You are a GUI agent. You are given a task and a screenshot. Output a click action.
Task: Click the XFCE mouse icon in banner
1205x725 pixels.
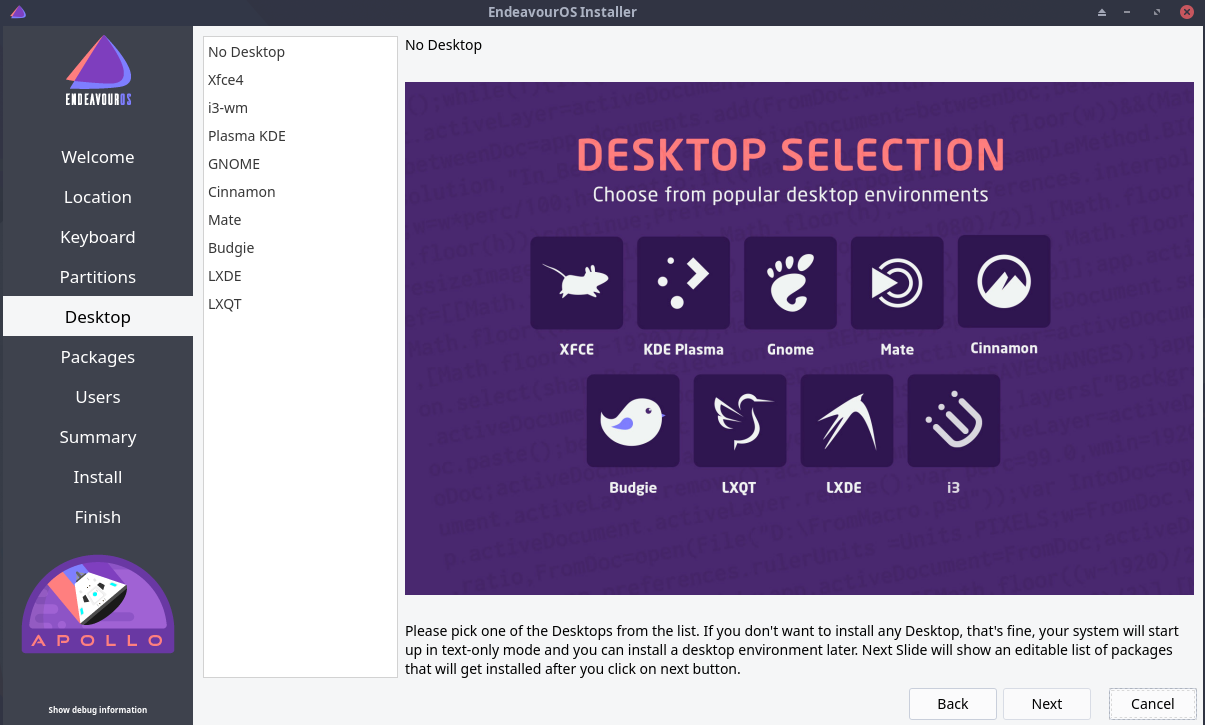pos(576,282)
